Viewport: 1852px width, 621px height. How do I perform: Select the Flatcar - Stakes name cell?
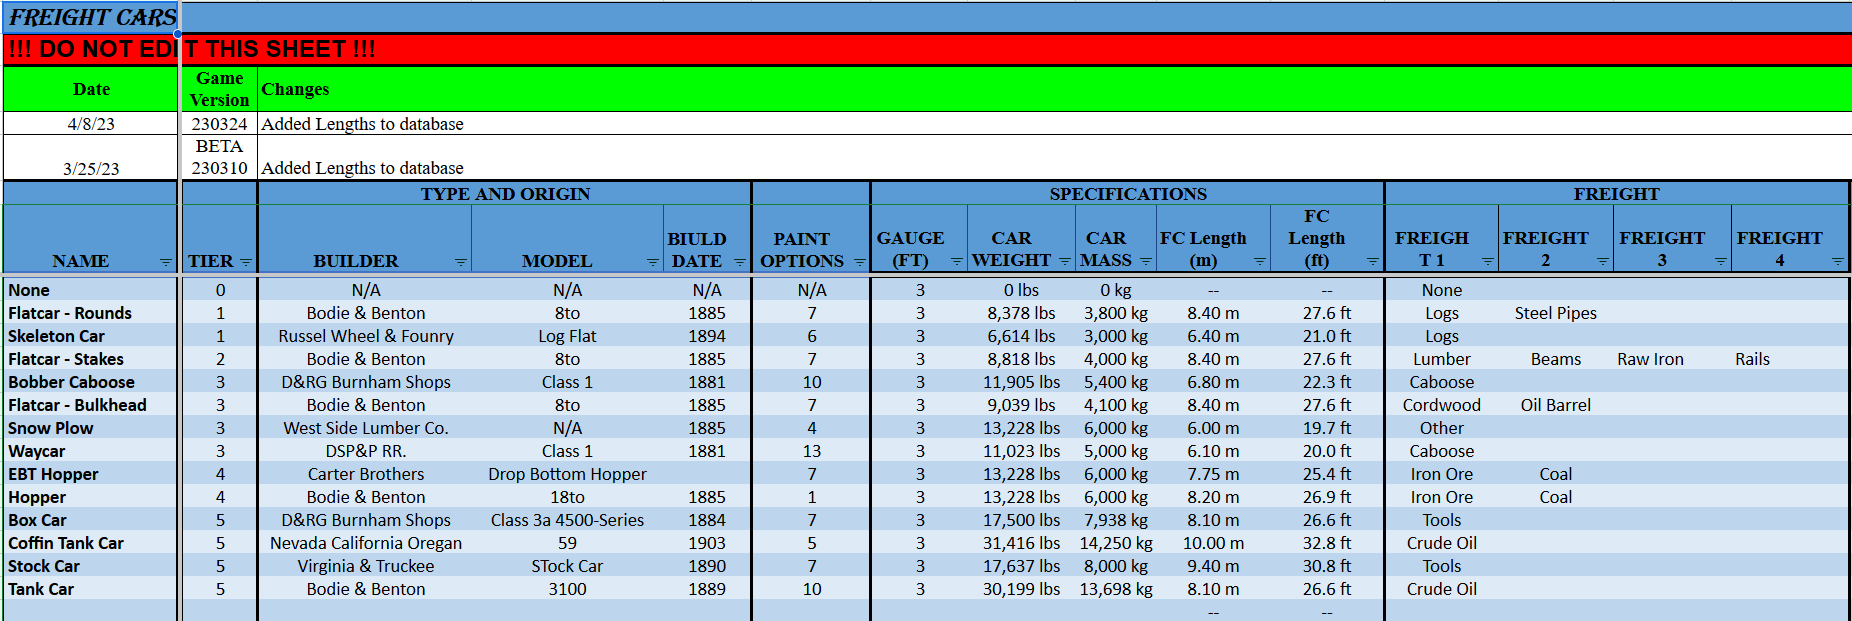[91, 359]
